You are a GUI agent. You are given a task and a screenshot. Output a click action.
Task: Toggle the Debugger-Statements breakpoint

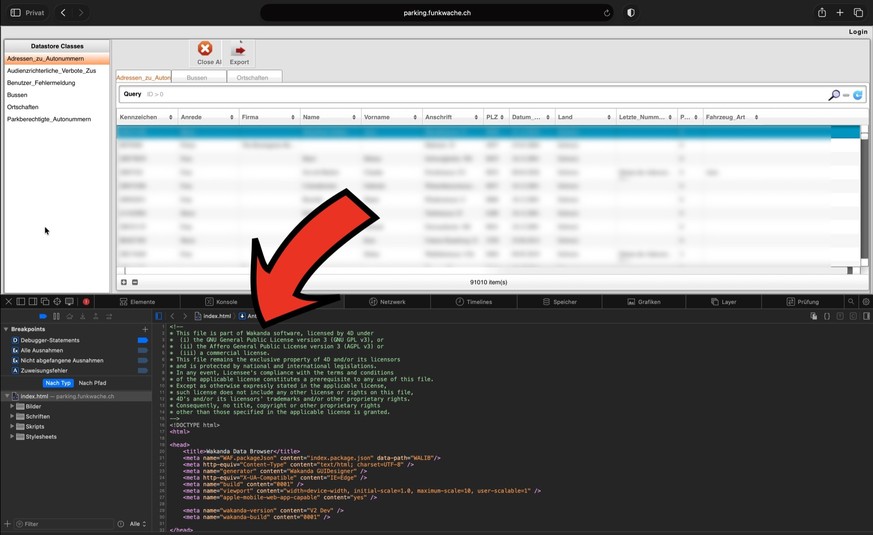tap(143, 340)
